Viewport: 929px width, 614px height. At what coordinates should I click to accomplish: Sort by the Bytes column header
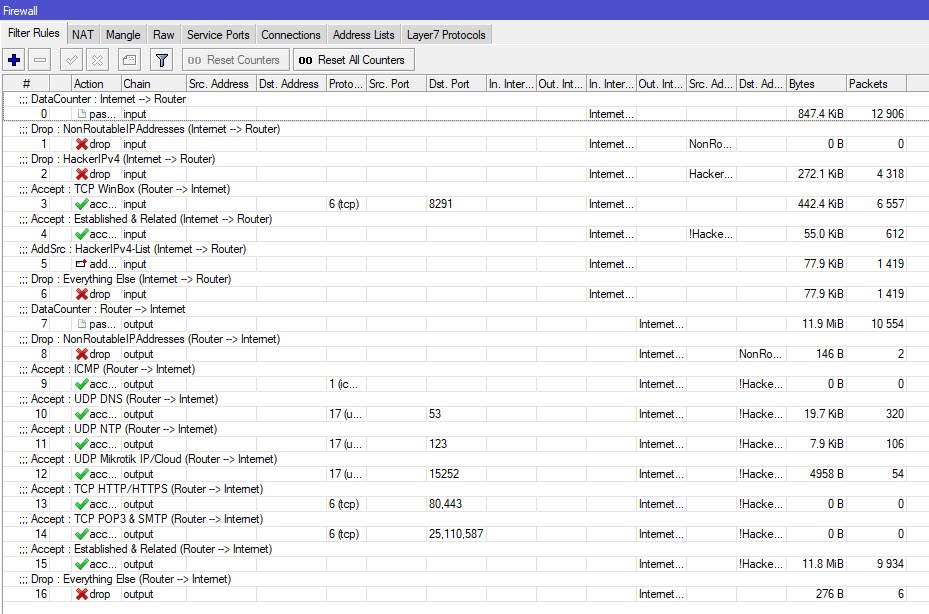pyautogui.click(x=816, y=84)
